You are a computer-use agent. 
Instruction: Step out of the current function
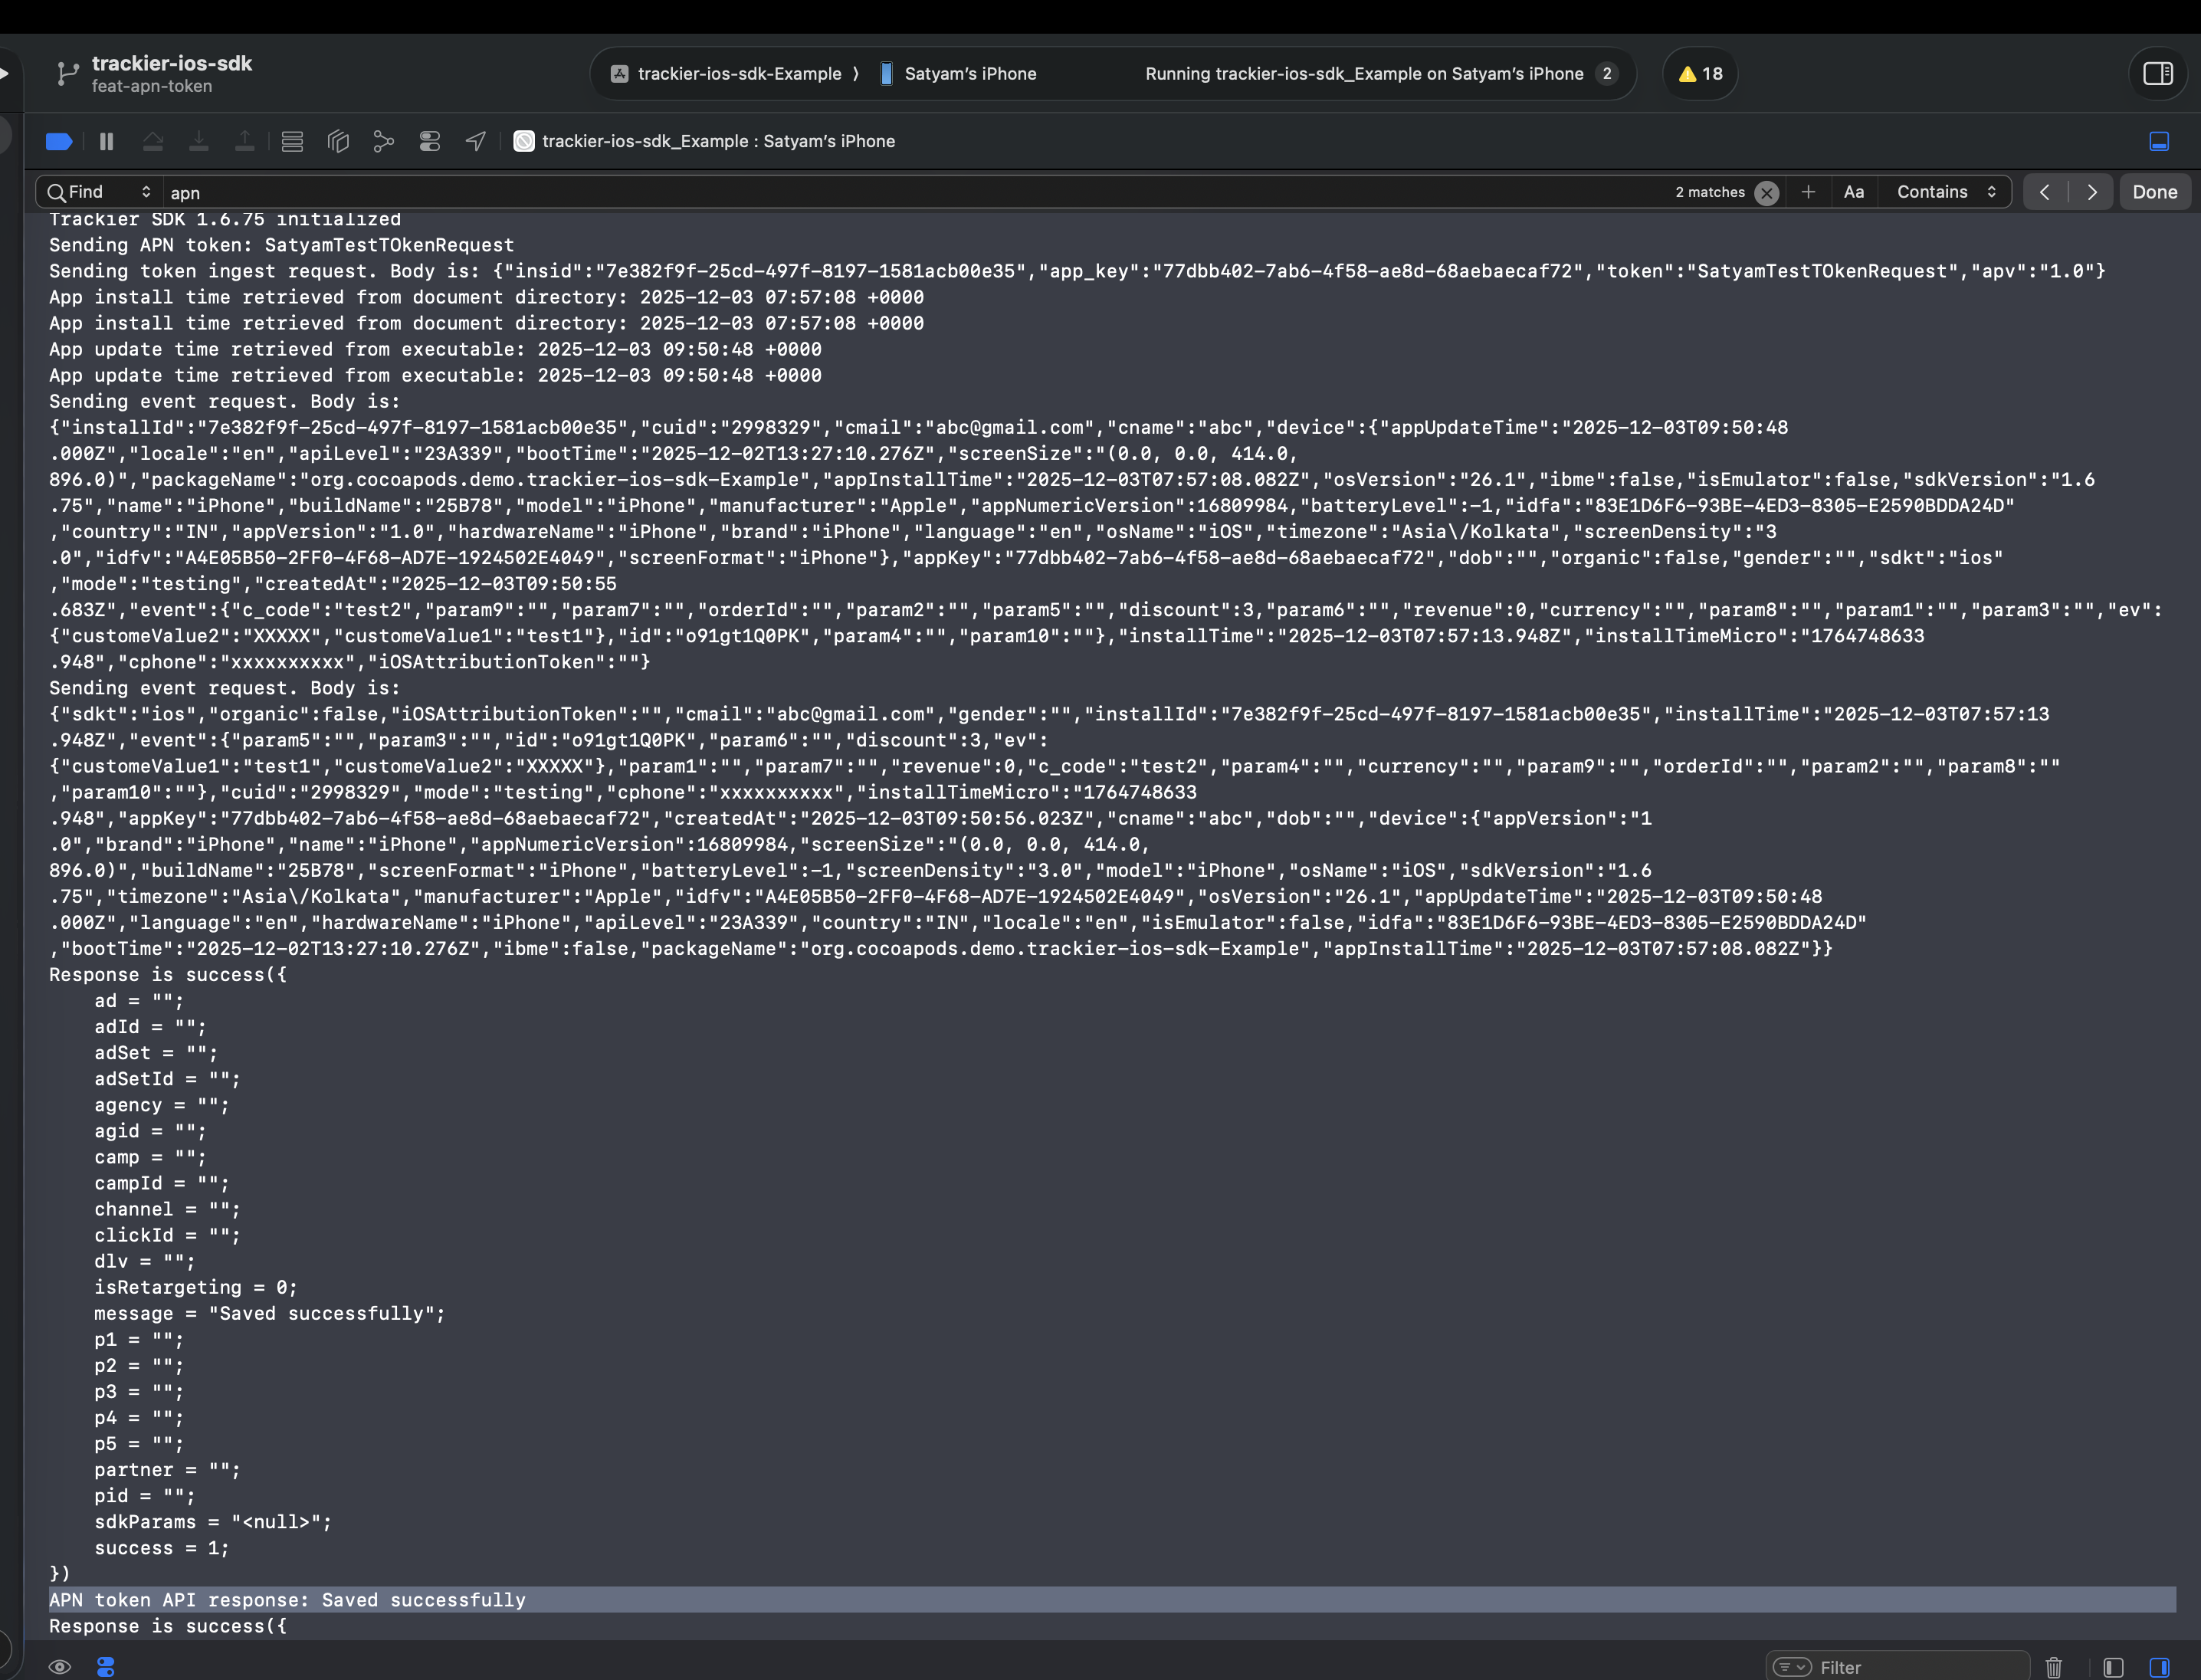[x=245, y=141]
